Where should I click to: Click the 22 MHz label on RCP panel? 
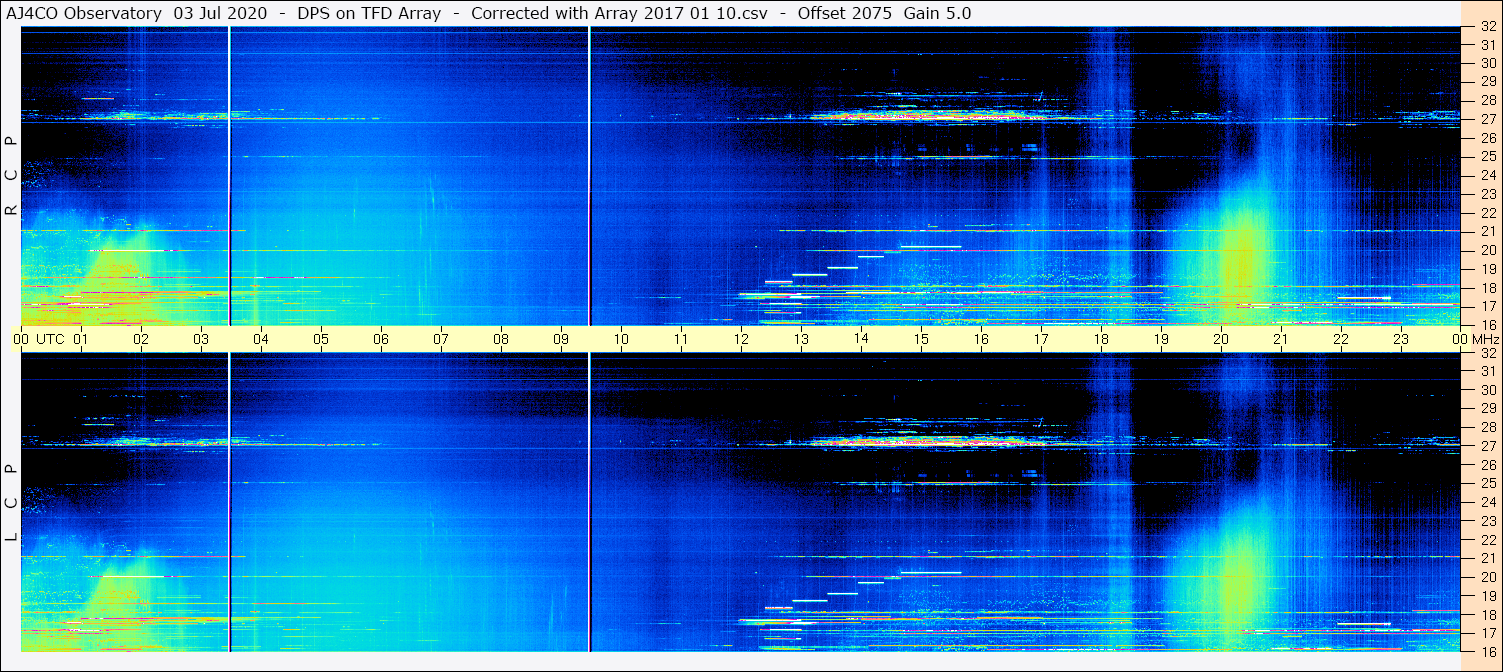click(1487, 213)
